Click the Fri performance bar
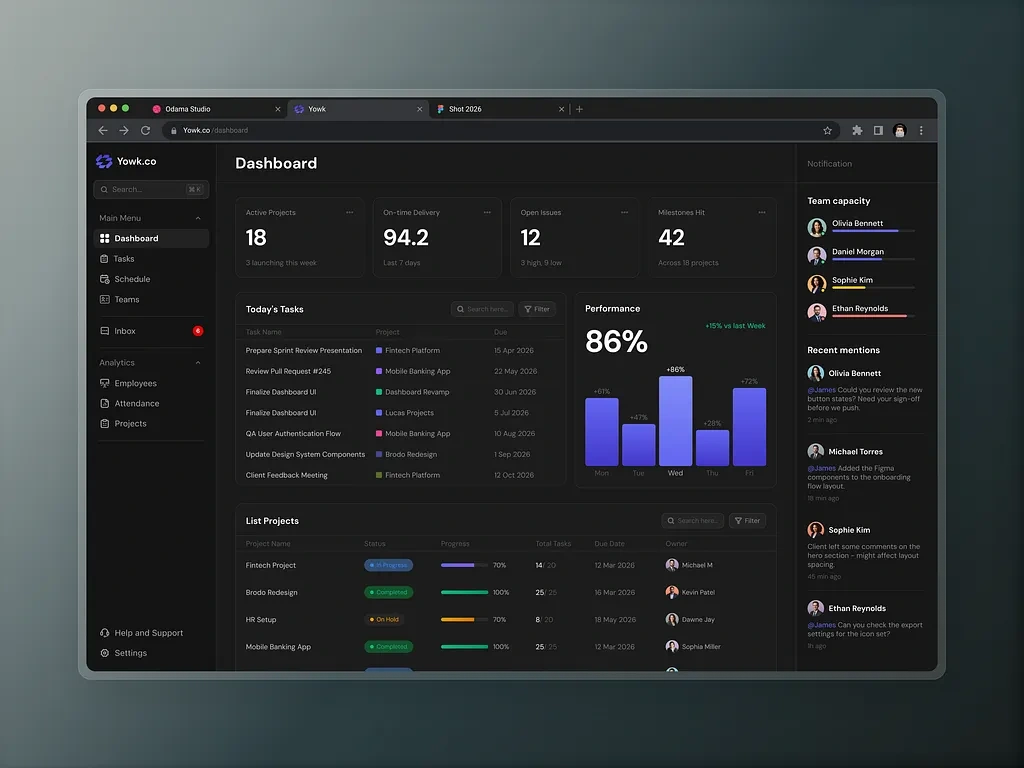The image size is (1024, 768). 749,426
